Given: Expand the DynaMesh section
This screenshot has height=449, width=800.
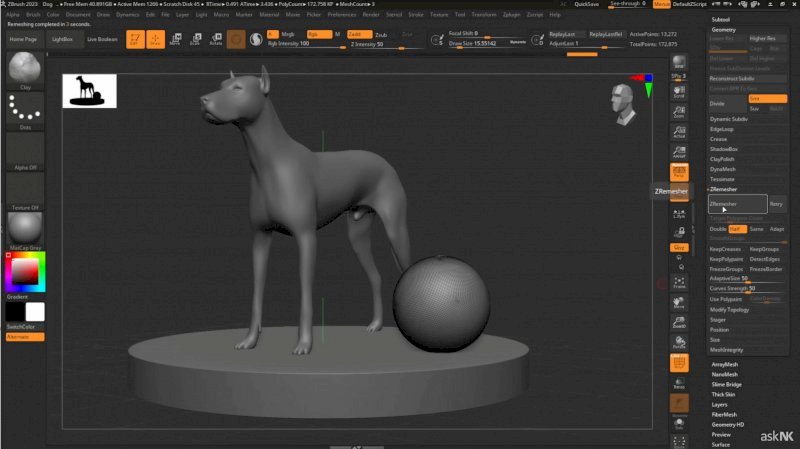Looking at the screenshot, I should point(722,169).
